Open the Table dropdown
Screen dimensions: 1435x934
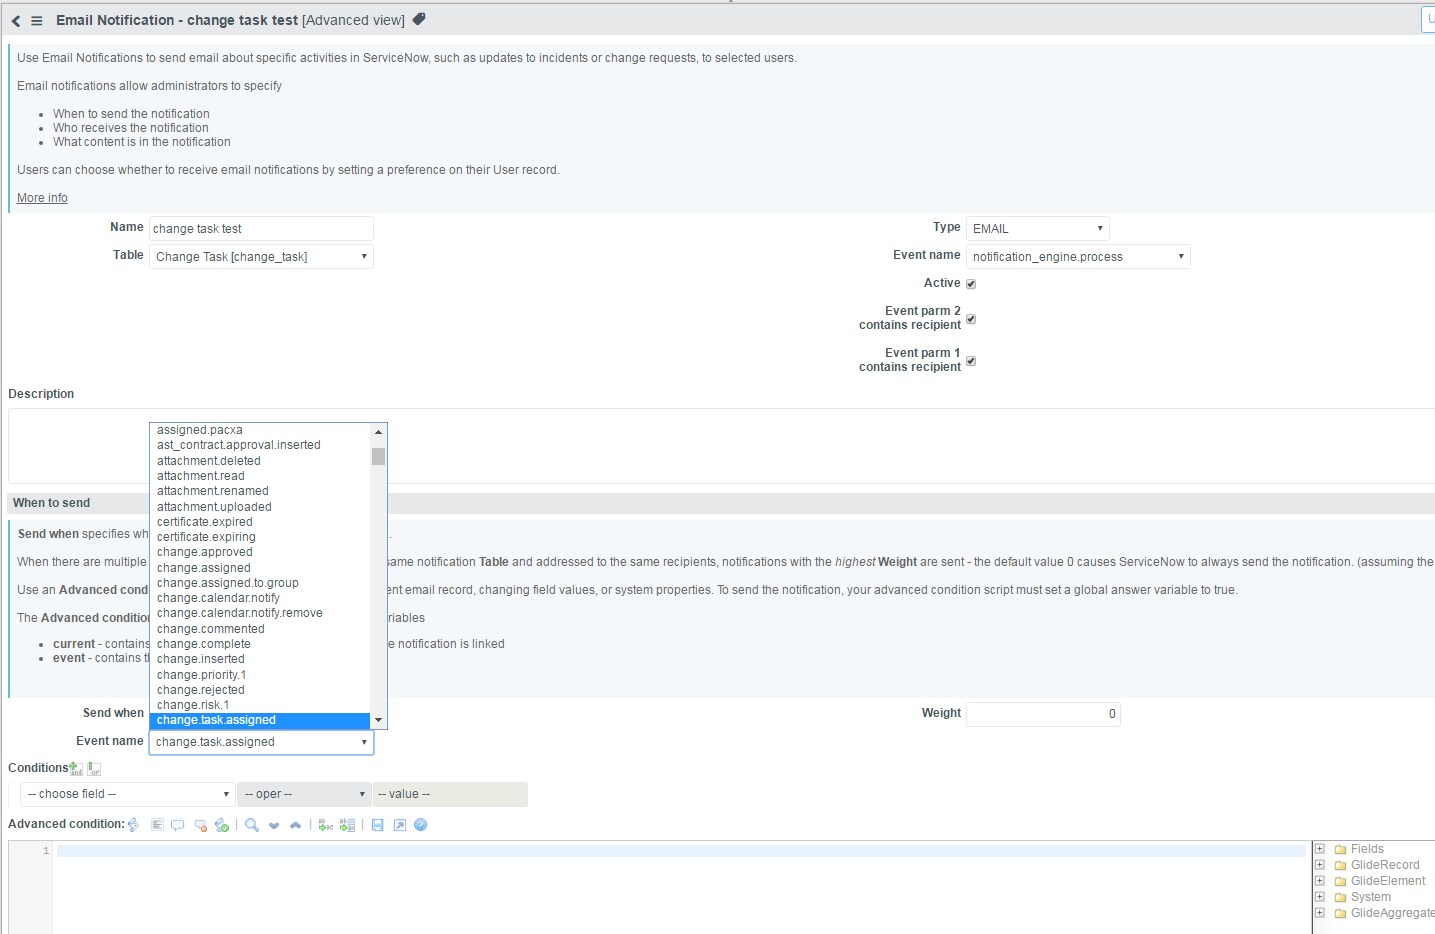click(261, 257)
